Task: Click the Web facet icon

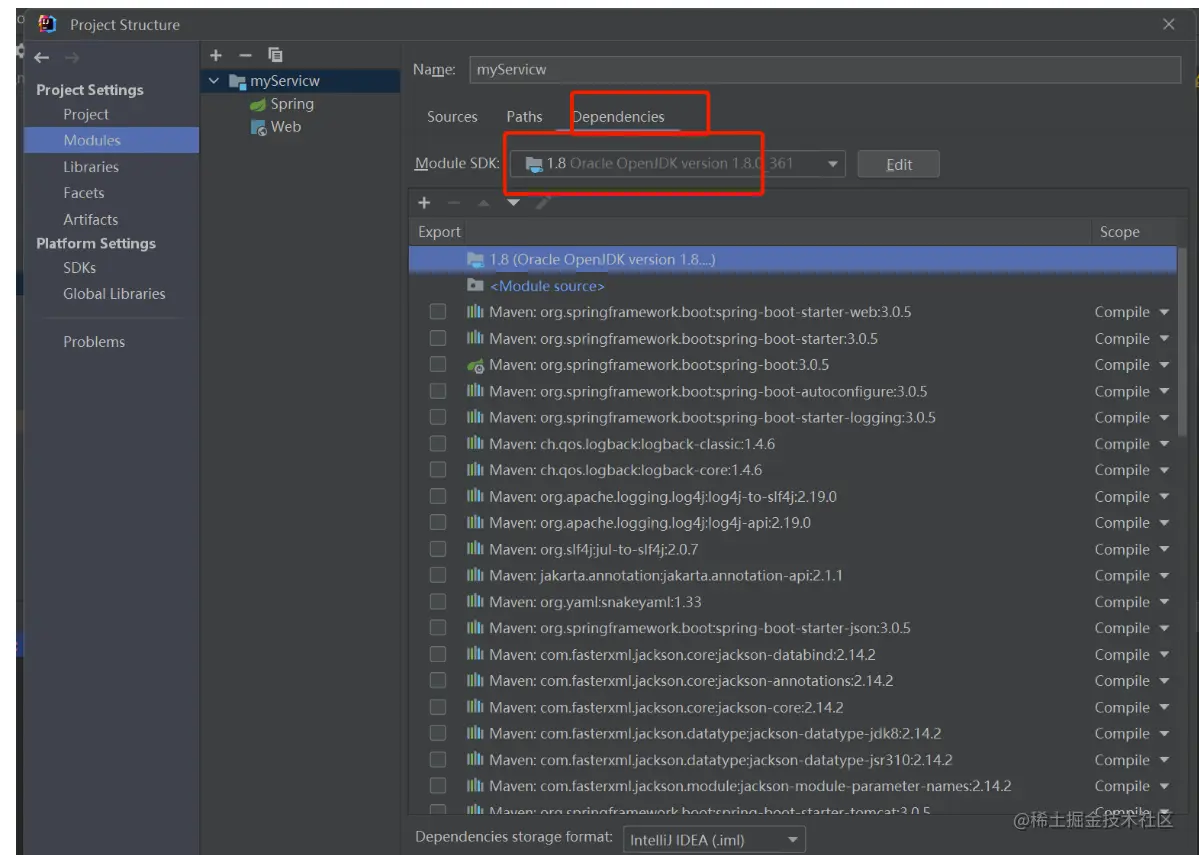Action: click(258, 128)
